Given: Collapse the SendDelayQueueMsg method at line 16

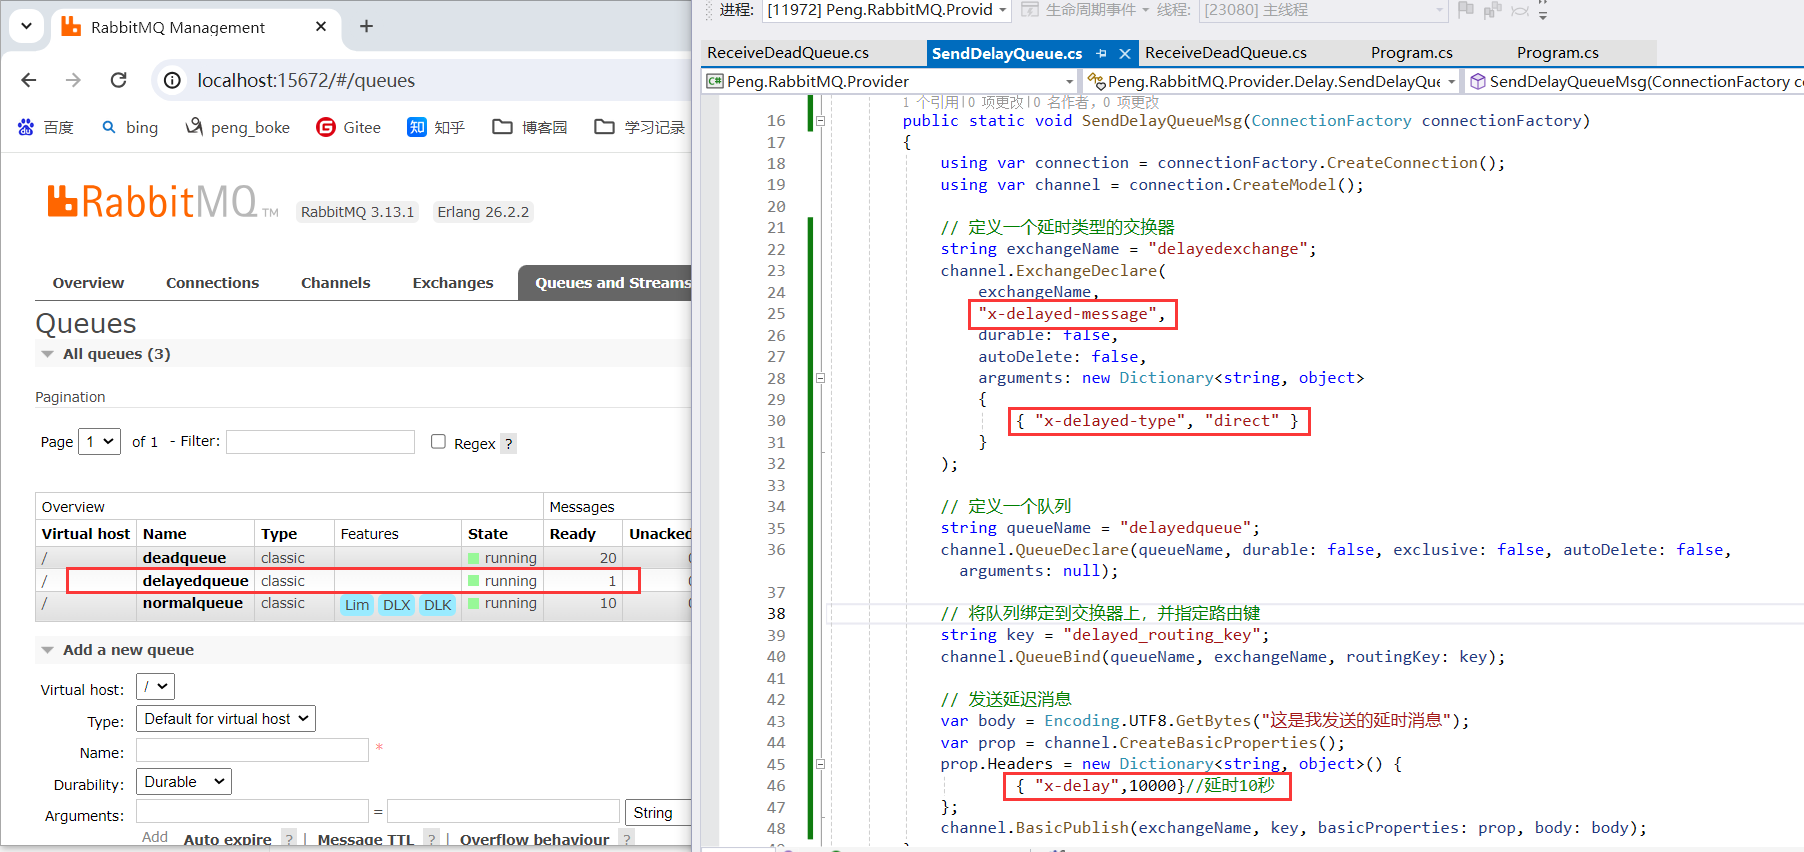Looking at the screenshot, I should pyautogui.click(x=820, y=121).
